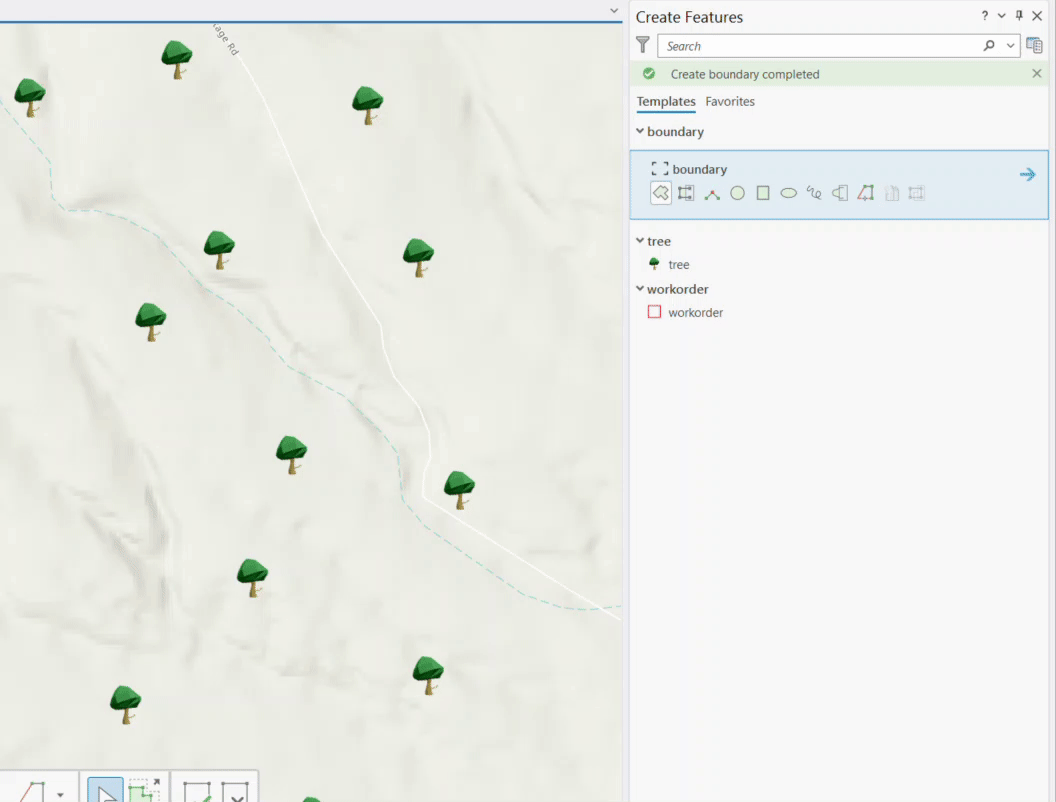The width and height of the screenshot is (1056, 802).
Task: Select the Polygon construction tool
Action: tap(661, 193)
